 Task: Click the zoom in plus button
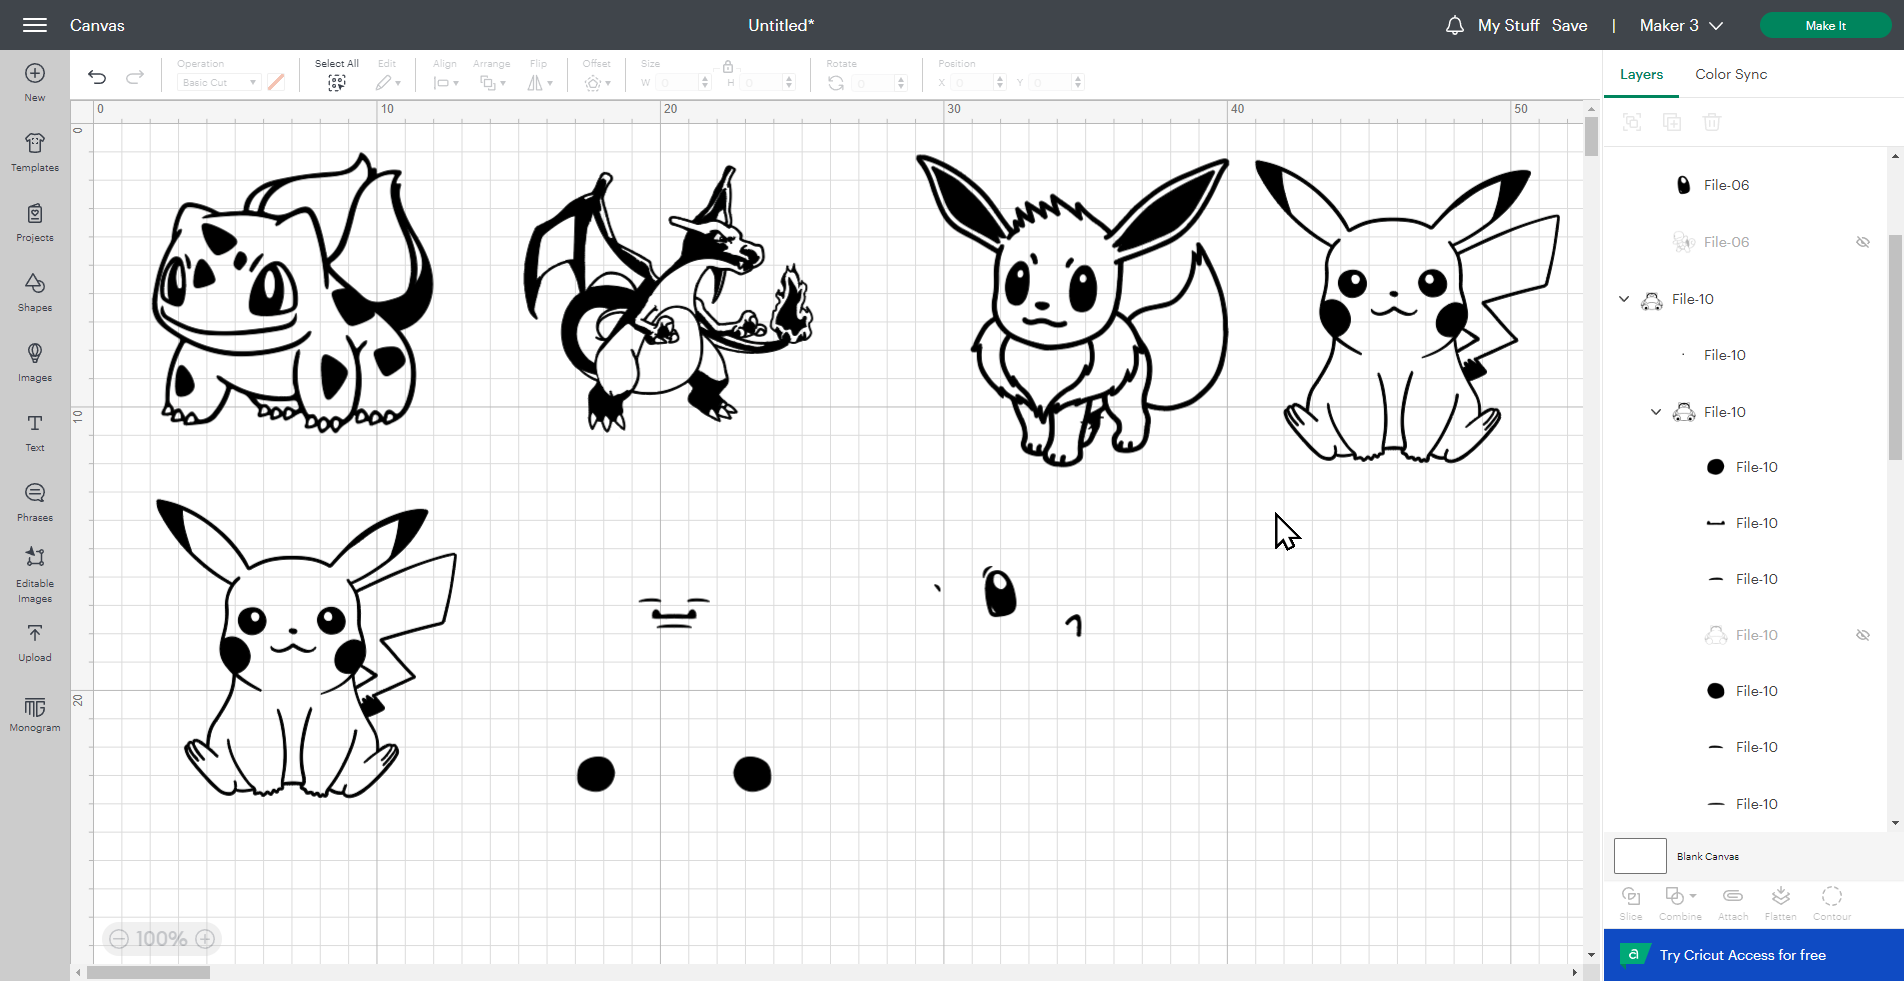click(x=205, y=939)
